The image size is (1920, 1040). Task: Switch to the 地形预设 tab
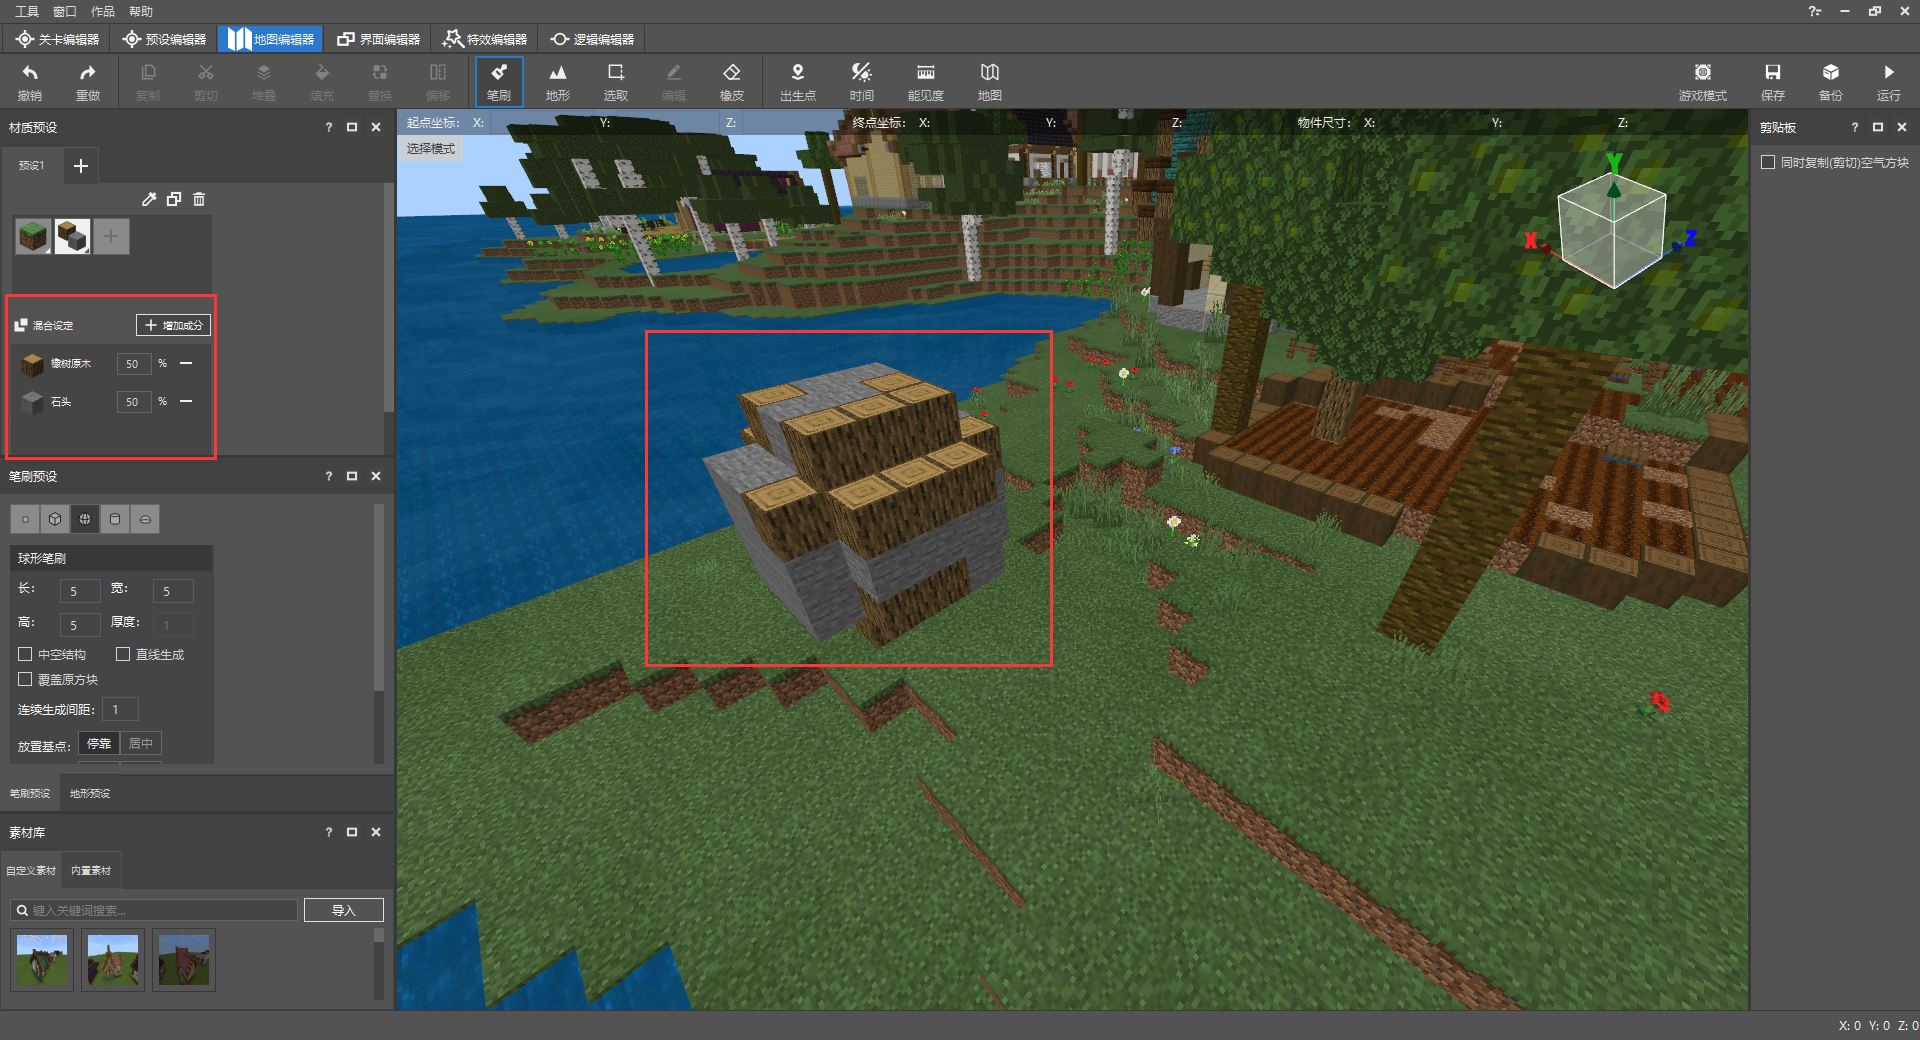[x=90, y=793]
